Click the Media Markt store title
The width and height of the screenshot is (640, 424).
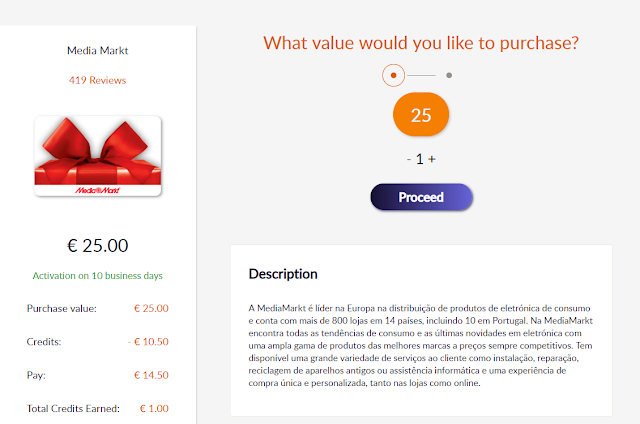(98, 49)
